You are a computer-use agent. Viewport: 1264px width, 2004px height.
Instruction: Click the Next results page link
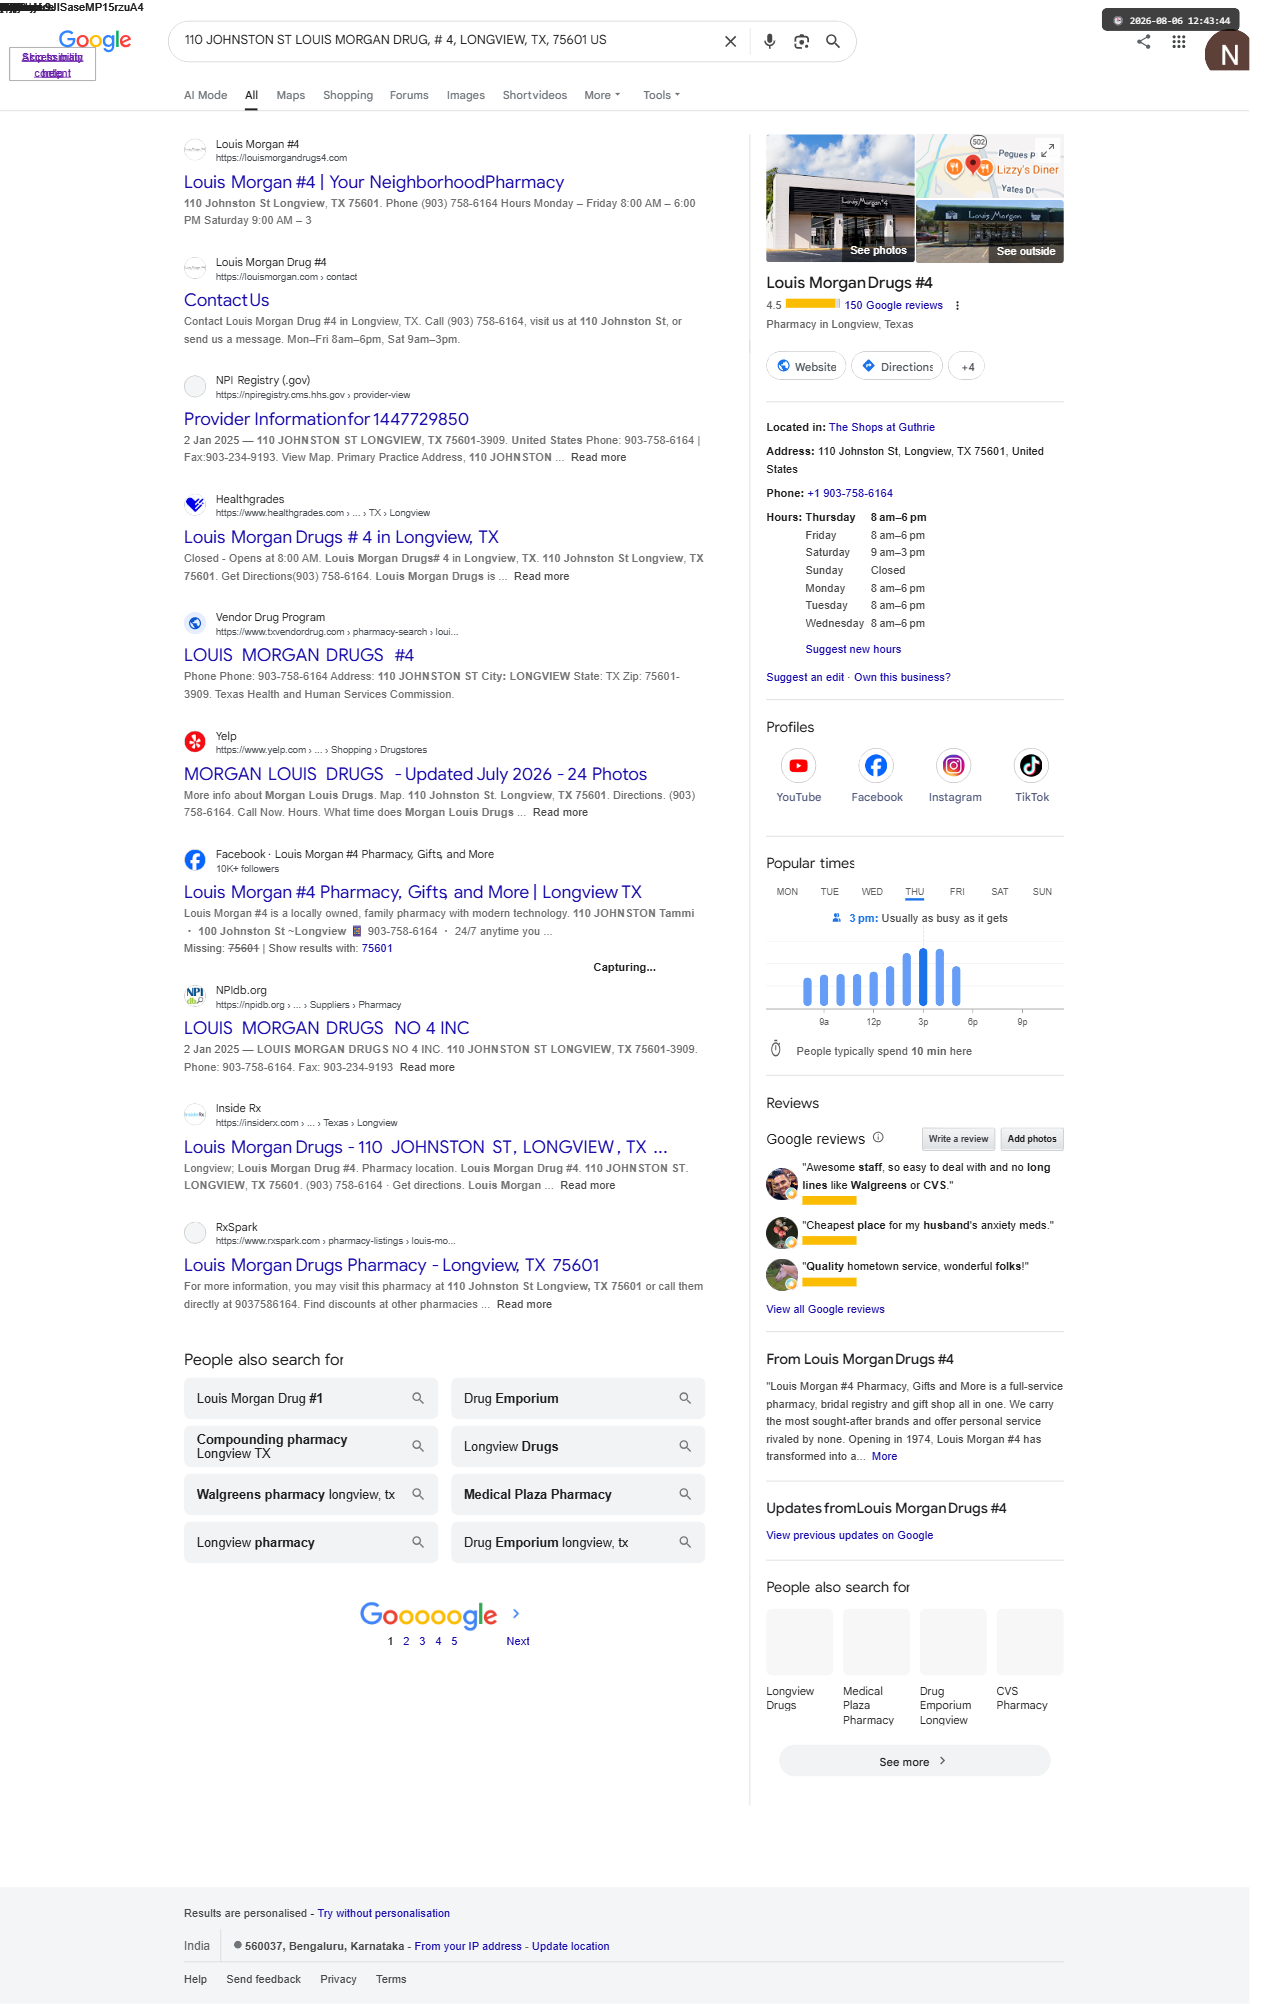pyautogui.click(x=518, y=1641)
